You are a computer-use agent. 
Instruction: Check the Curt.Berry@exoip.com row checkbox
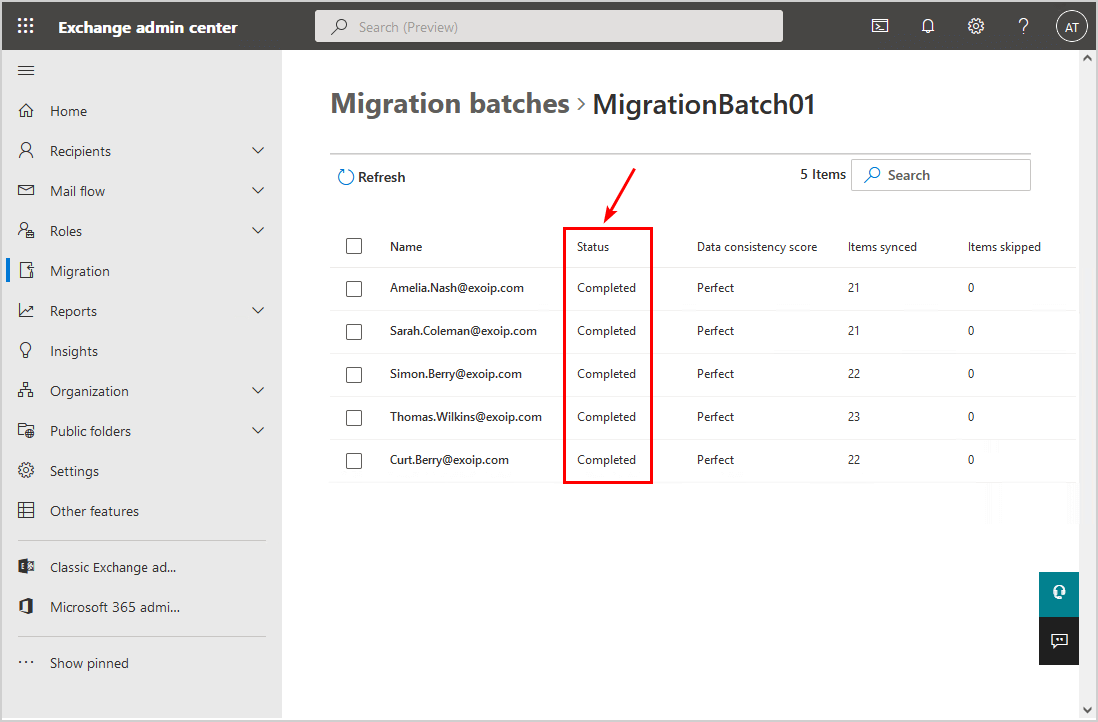pos(354,460)
